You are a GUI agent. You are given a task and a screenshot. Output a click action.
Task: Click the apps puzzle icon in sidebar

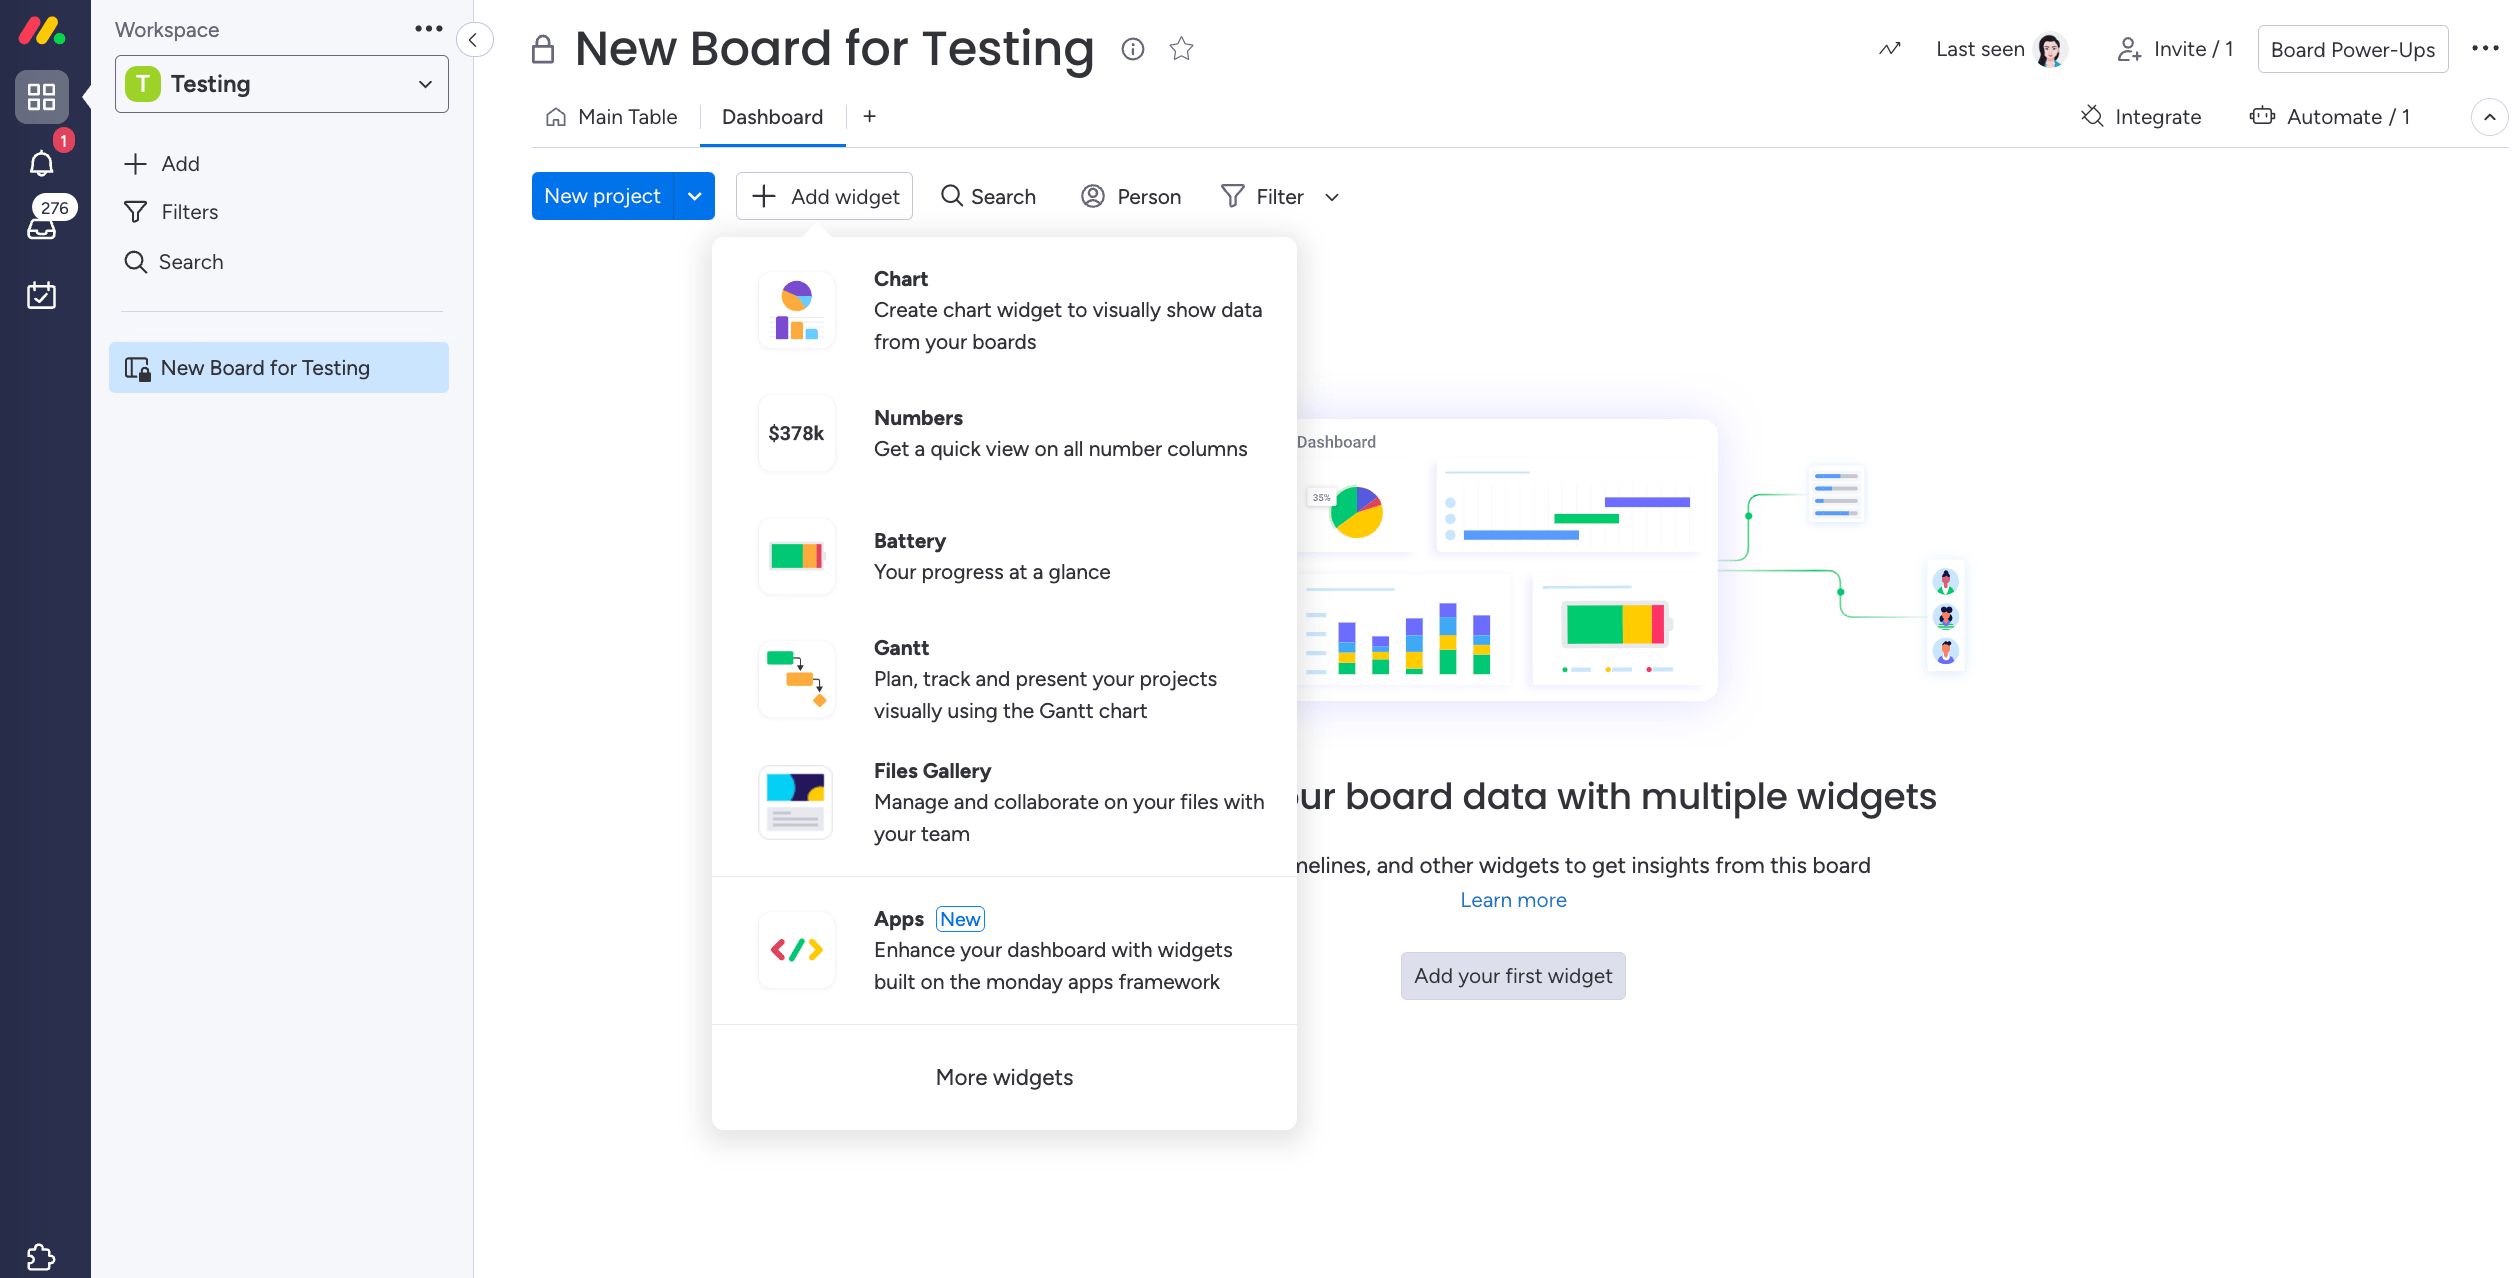point(41,1256)
